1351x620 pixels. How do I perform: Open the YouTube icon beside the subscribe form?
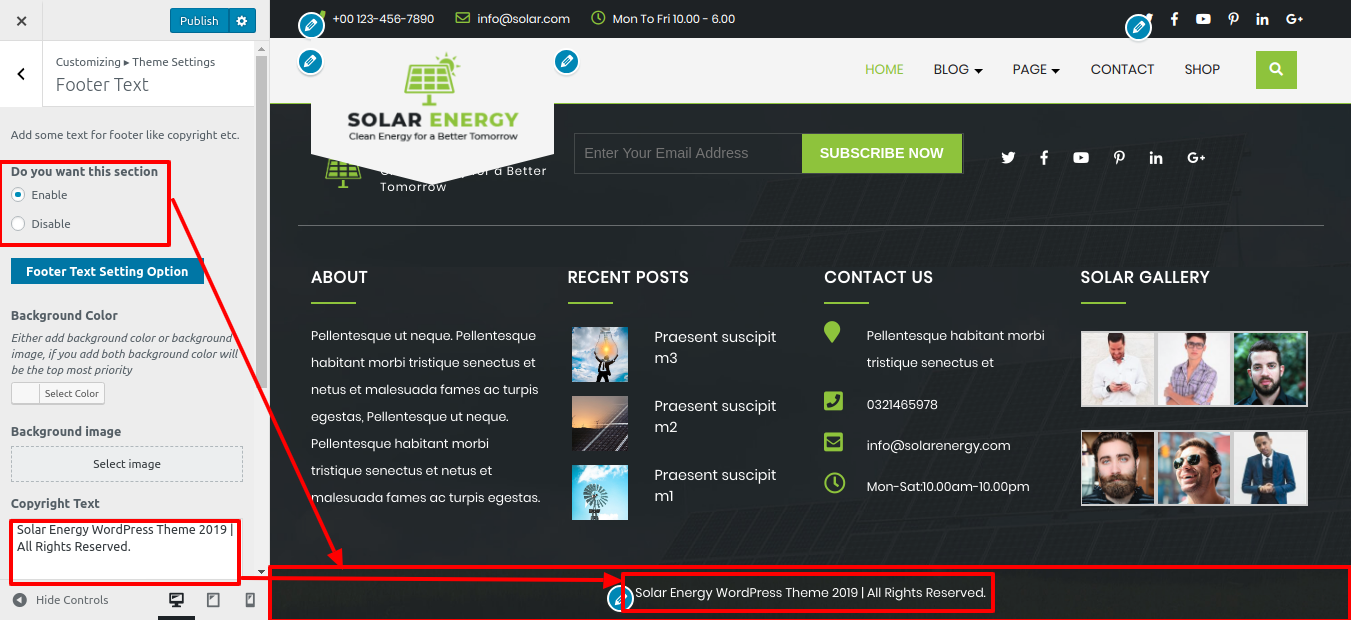tap(1081, 158)
